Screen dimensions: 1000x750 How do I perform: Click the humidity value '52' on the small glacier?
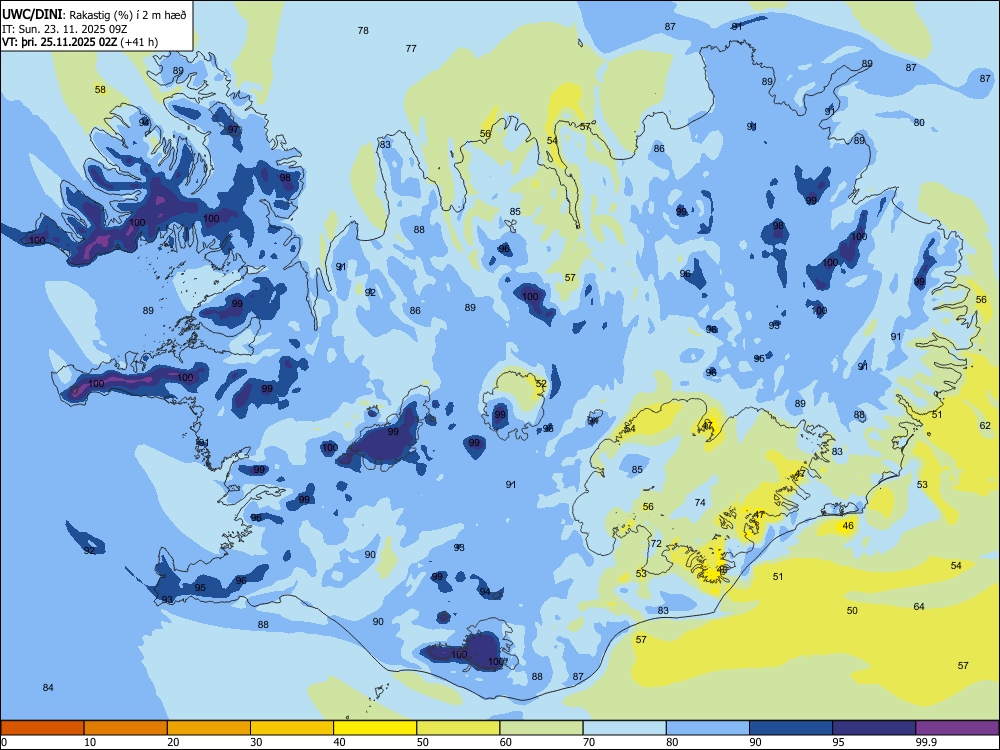tap(541, 384)
